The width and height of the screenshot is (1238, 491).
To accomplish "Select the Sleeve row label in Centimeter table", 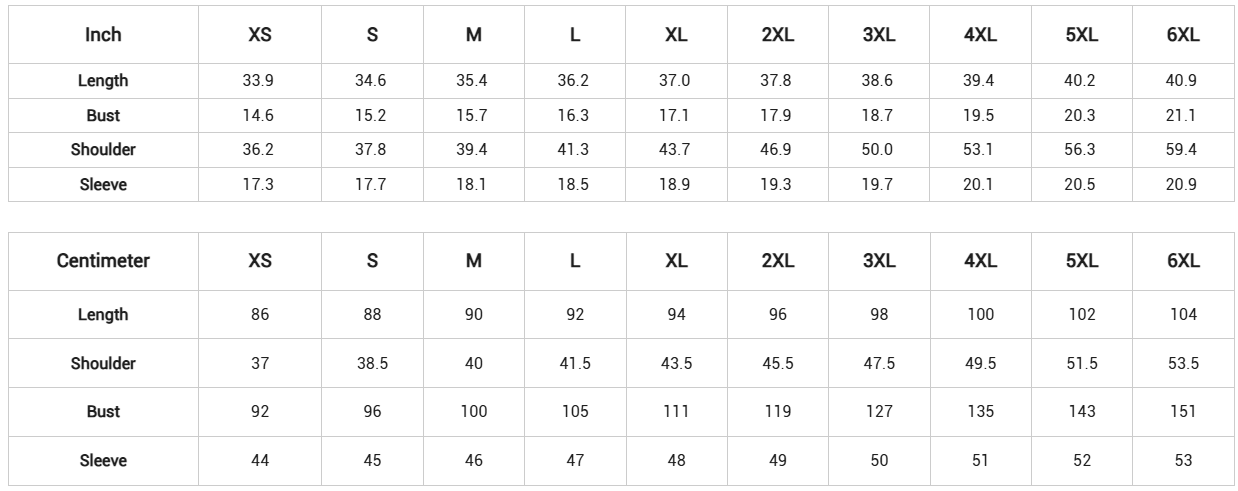I will (x=103, y=460).
